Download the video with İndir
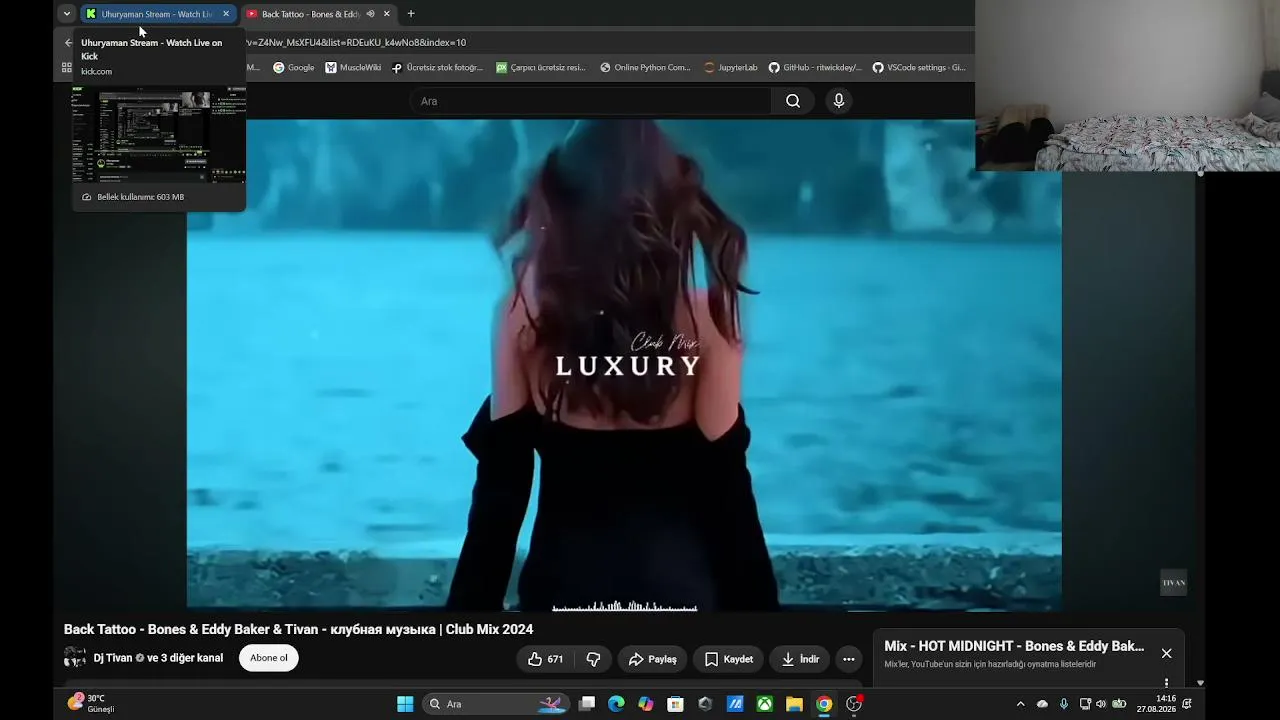Viewport: 1280px width, 720px height. coord(800,659)
